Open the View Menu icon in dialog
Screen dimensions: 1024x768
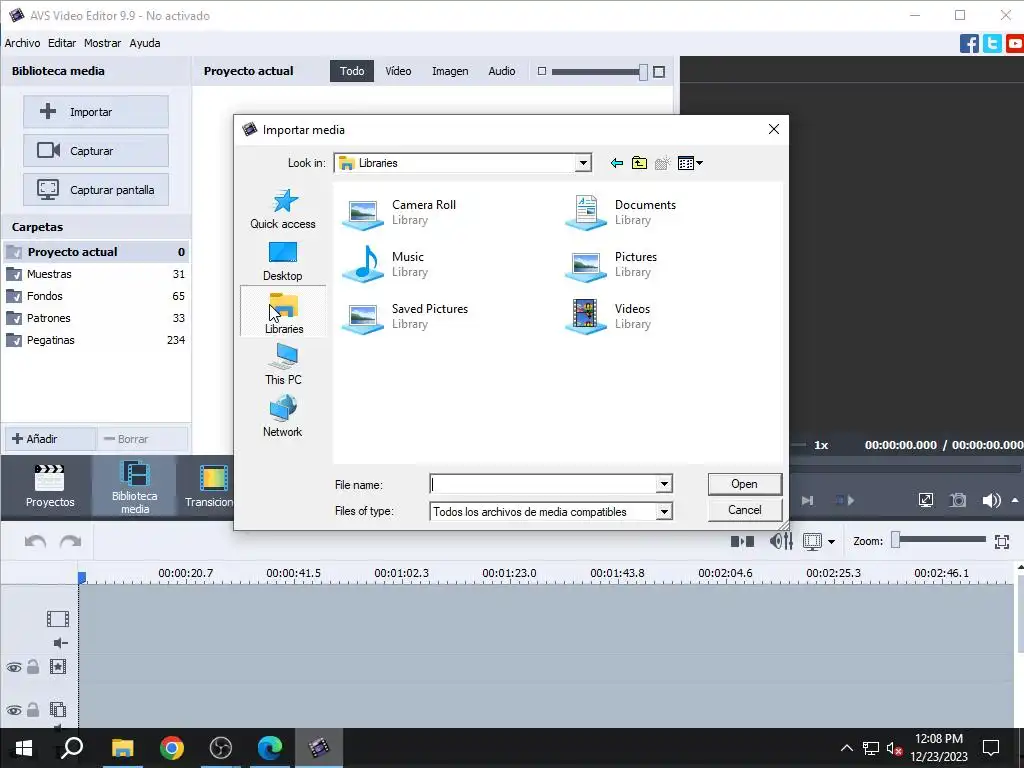point(690,163)
